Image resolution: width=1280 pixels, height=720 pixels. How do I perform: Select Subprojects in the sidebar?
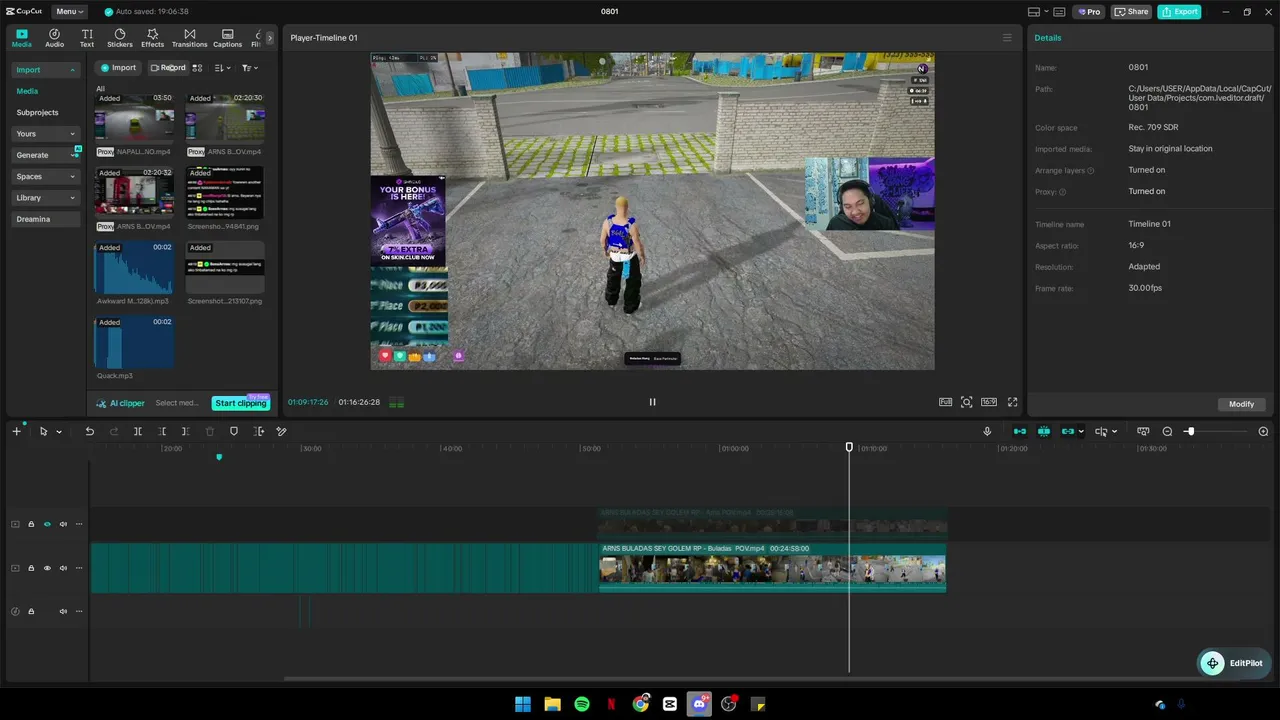(37, 113)
